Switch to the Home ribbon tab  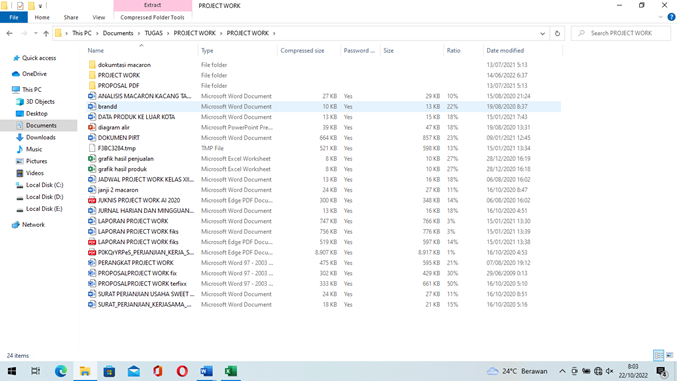pos(42,17)
